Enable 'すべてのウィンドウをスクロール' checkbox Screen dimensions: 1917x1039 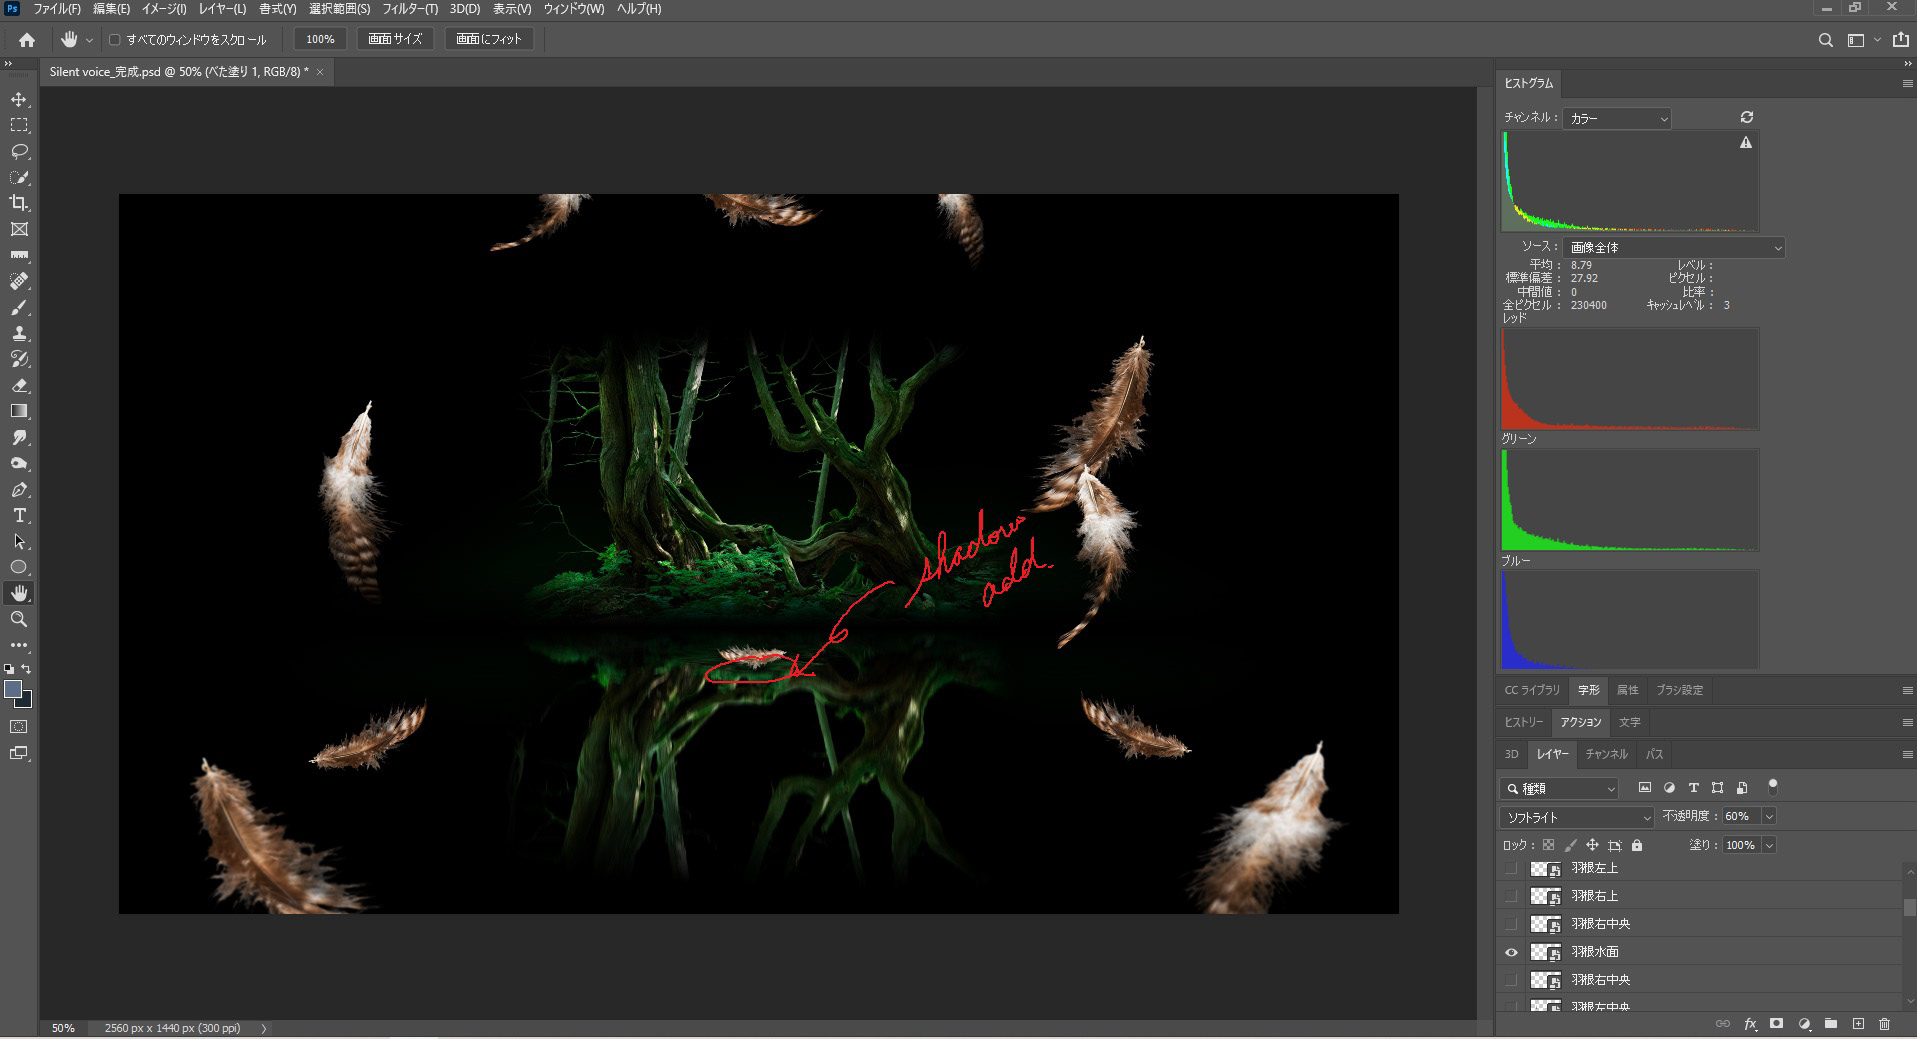[114, 40]
